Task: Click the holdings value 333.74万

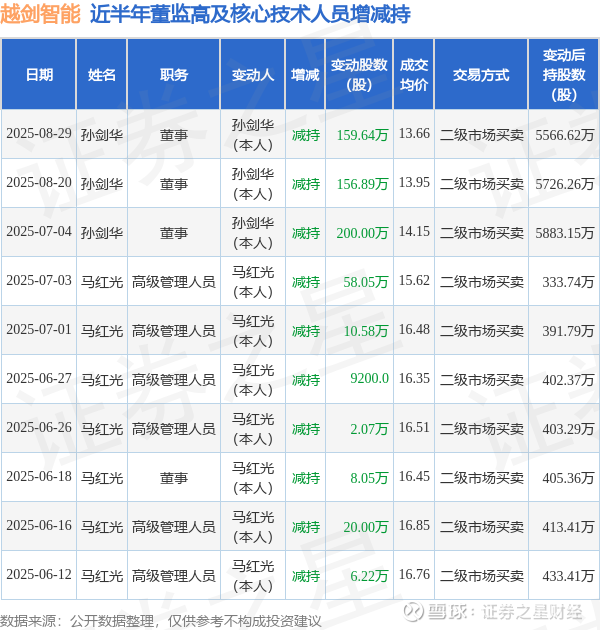Action: coord(568,282)
